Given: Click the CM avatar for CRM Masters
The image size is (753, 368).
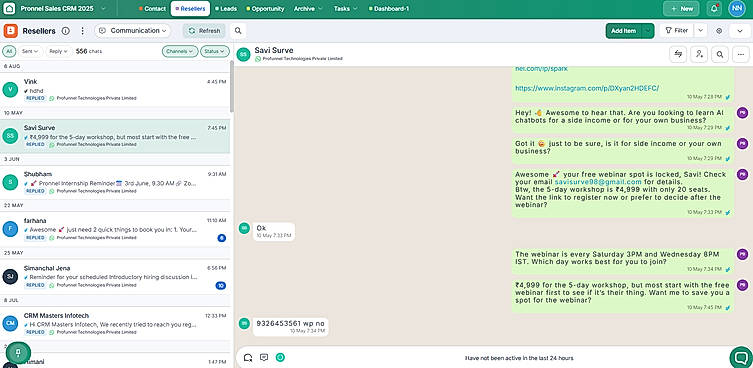Looking at the screenshot, I should (x=10, y=323).
